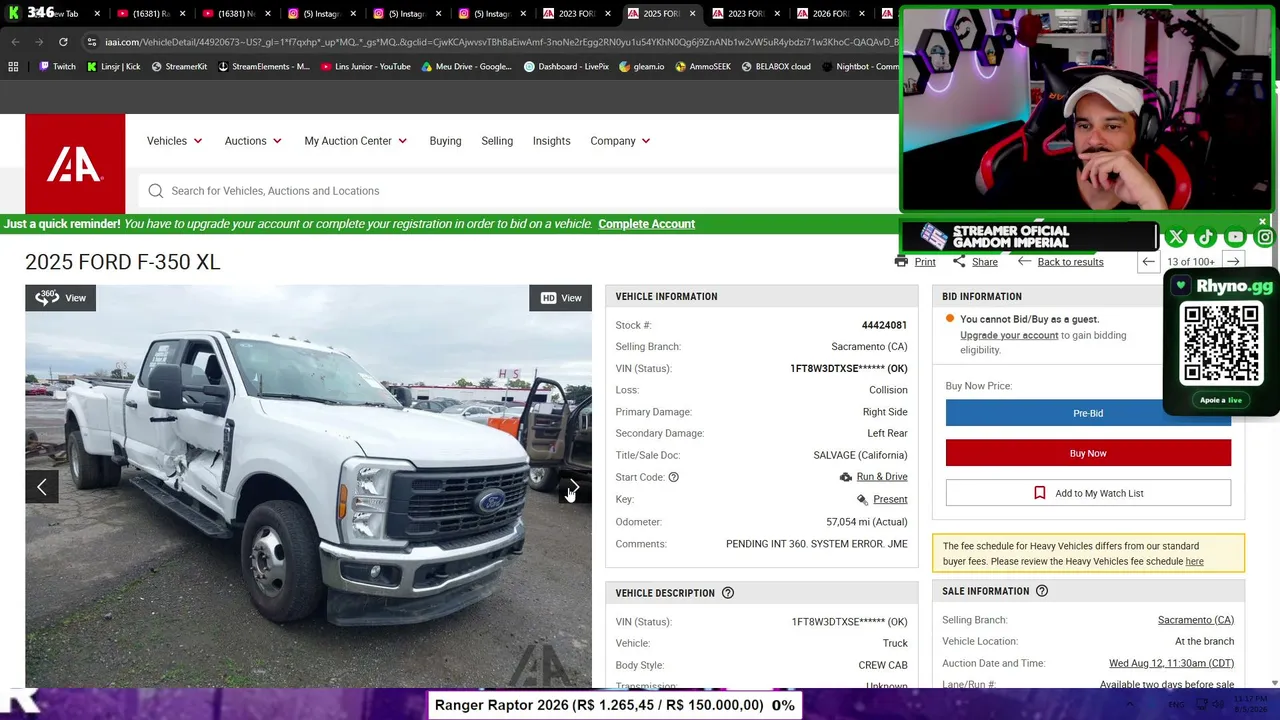The image size is (1280, 720).
Task: Switch to the first YouTube (16381) tab
Action: coord(152,14)
